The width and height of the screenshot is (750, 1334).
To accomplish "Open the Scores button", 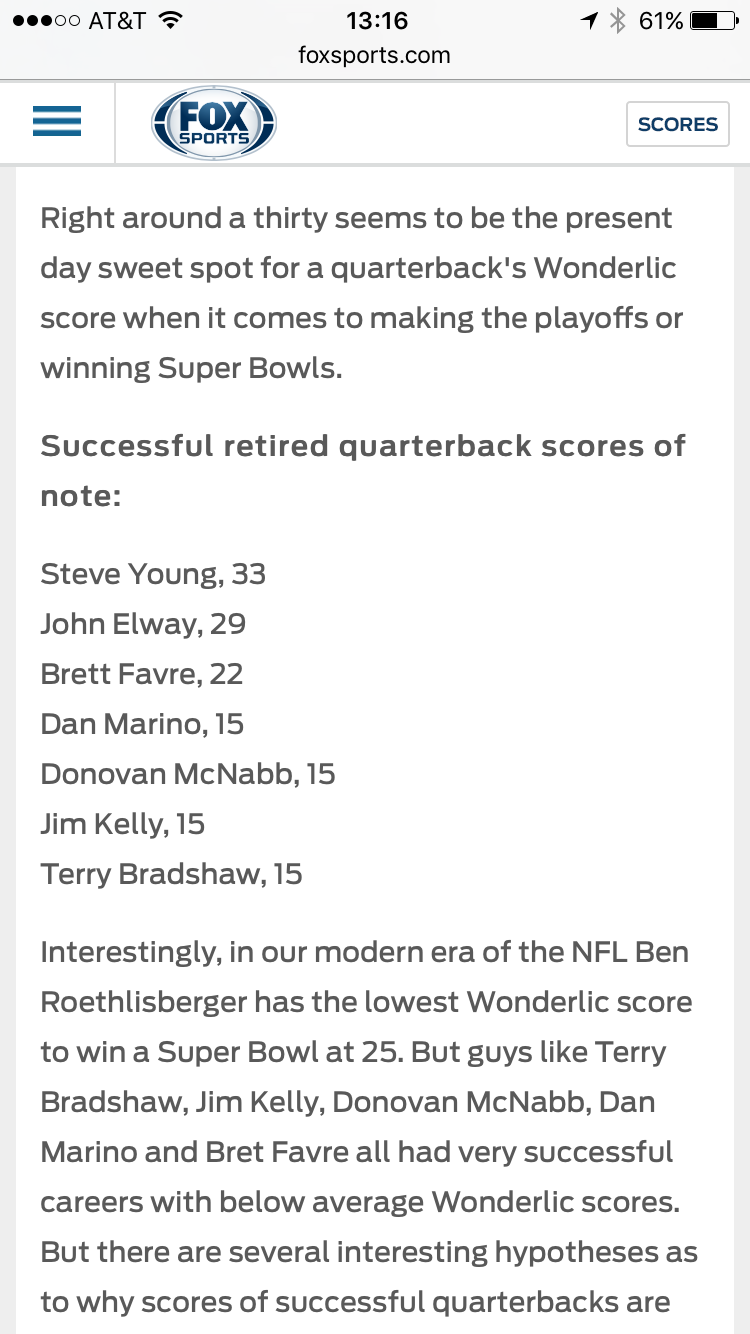I will pyautogui.click(x=677, y=124).
